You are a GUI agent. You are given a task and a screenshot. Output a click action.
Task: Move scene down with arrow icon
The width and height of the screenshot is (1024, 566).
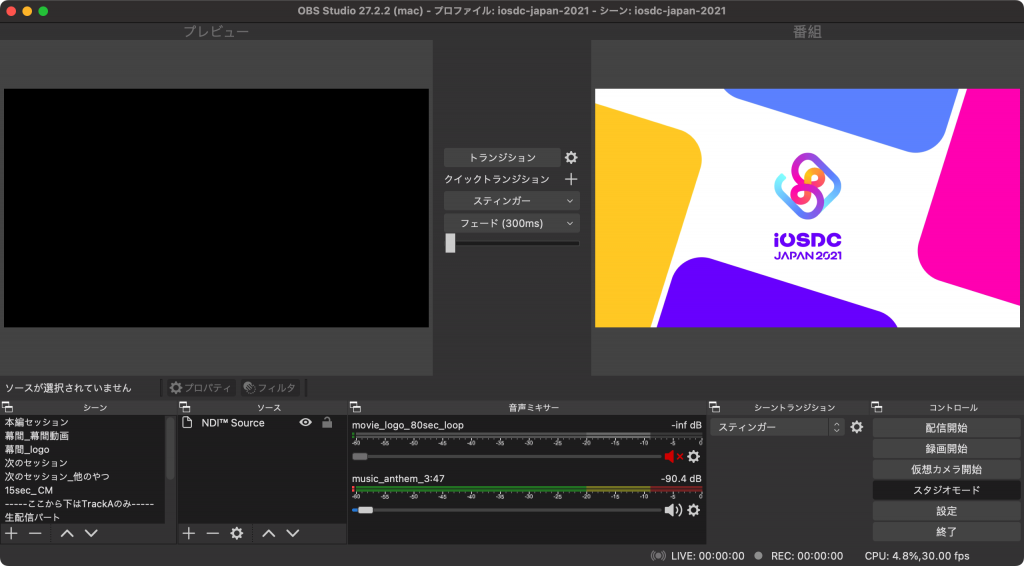[x=91, y=533]
